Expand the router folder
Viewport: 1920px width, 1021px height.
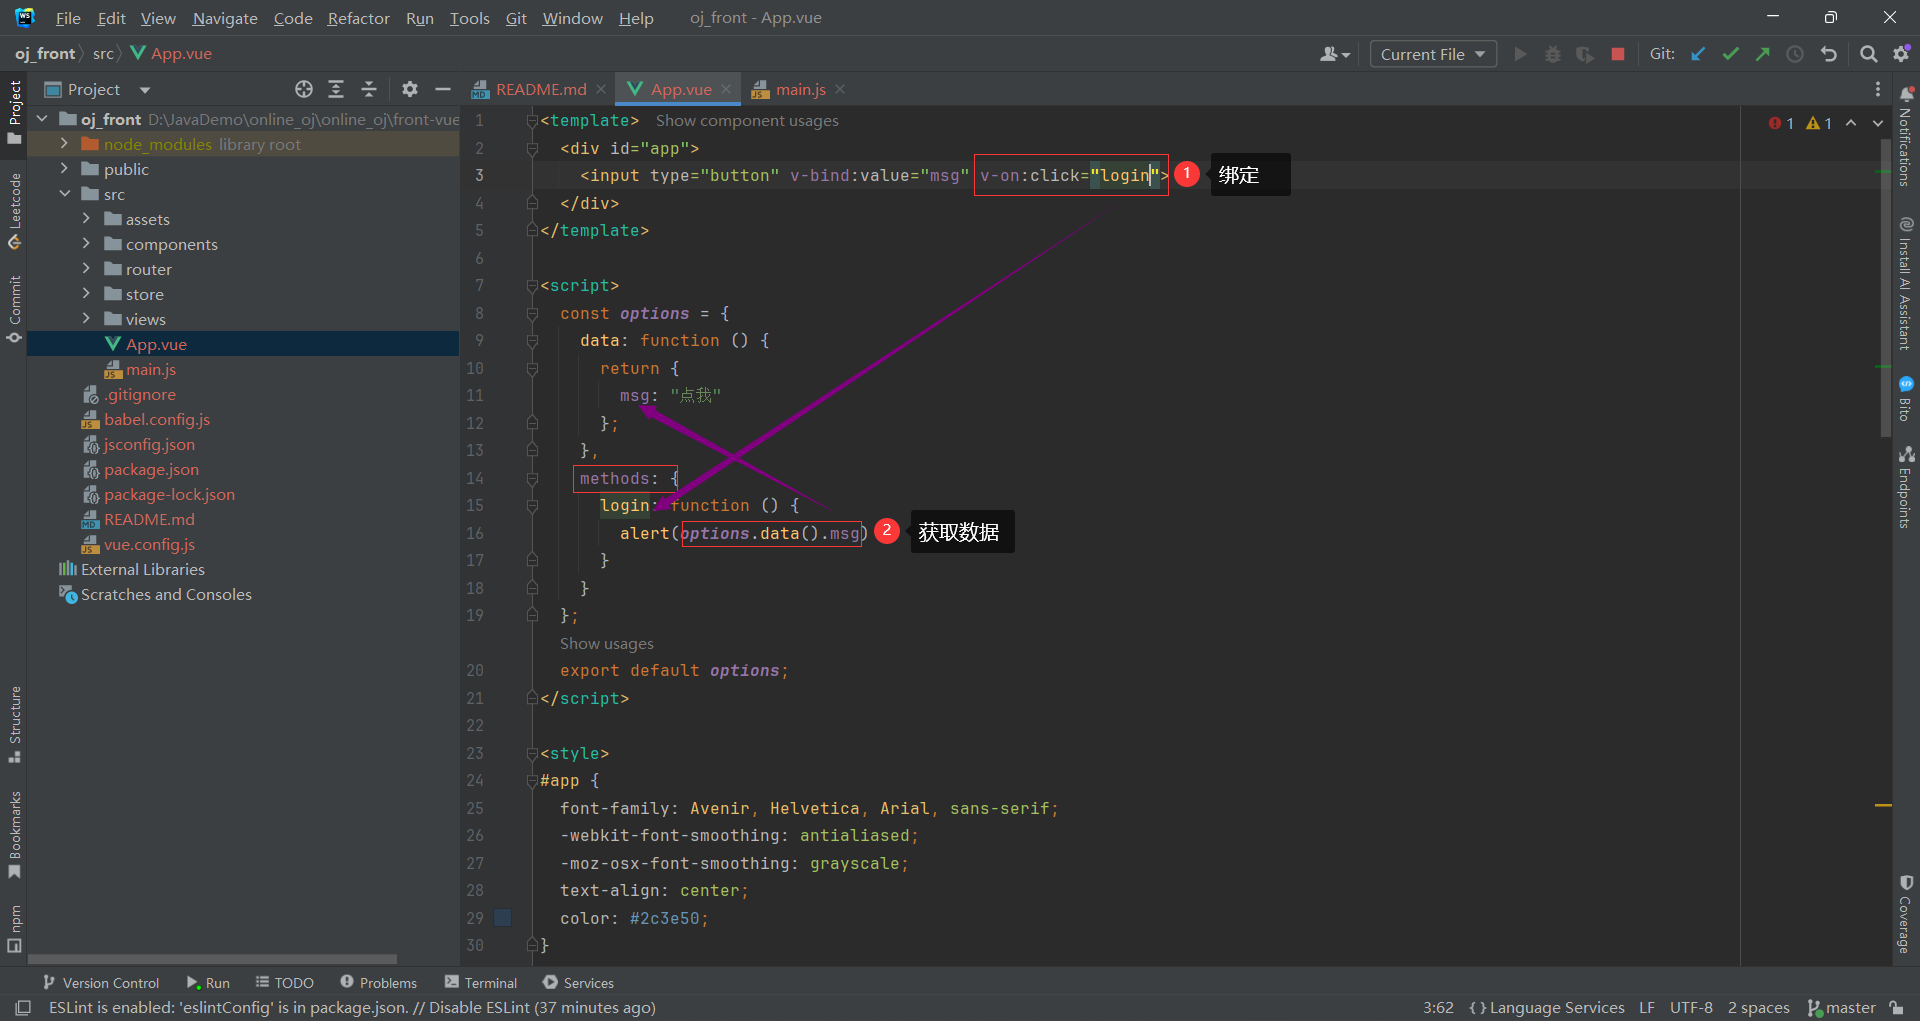[86, 269]
